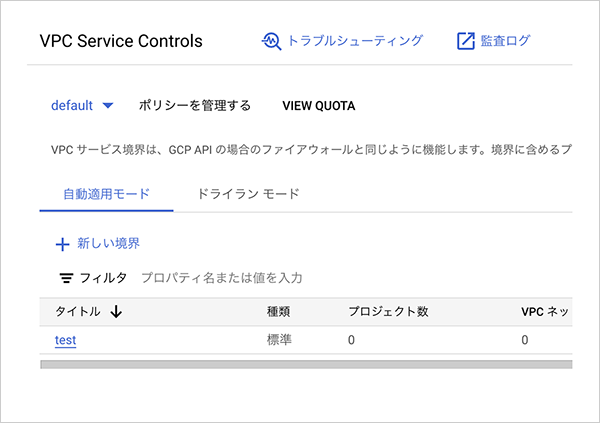This screenshot has height=423, width=600.
Task: Click the プロジェクト数 column header
Action: click(x=388, y=312)
